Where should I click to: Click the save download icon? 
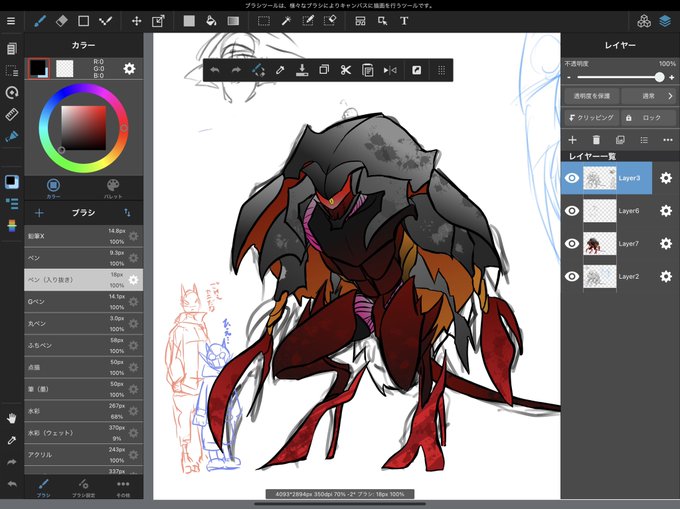tap(302, 70)
